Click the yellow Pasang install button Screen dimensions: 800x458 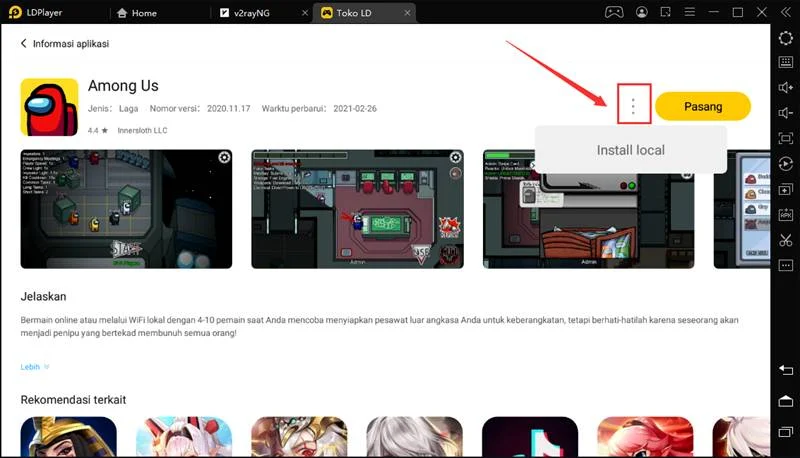click(x=703, y=107)
